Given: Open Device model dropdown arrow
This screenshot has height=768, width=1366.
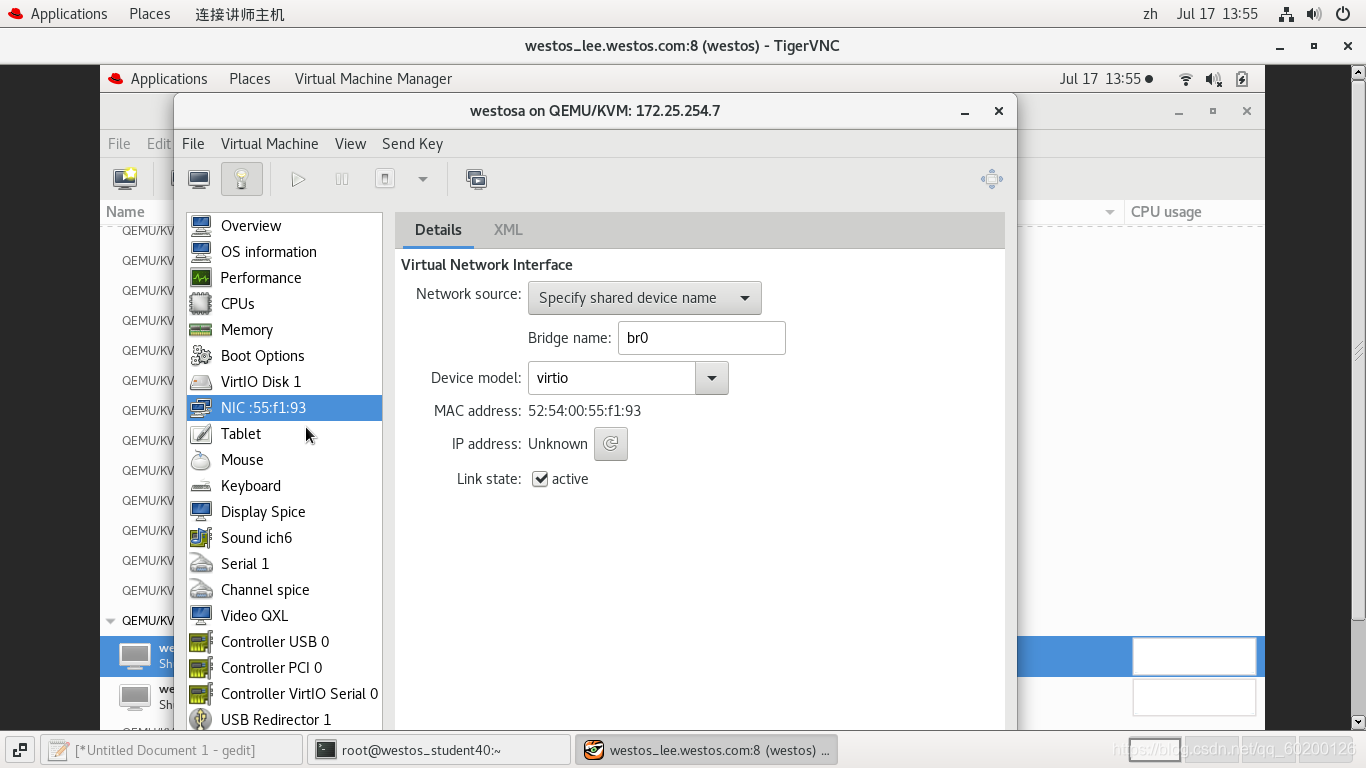Looking at the screenshot, I should (x=712, y=378).
